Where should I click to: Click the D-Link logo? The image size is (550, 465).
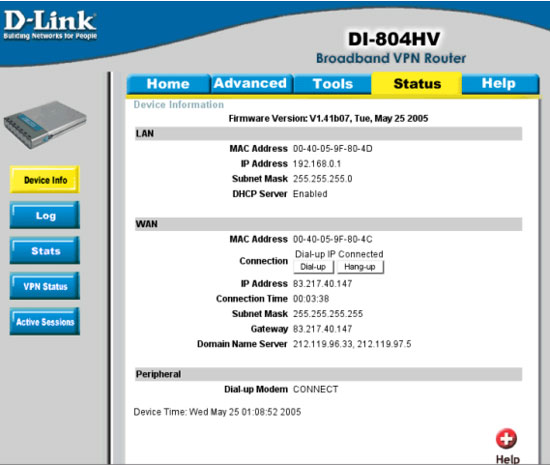[x=50, y=25]
